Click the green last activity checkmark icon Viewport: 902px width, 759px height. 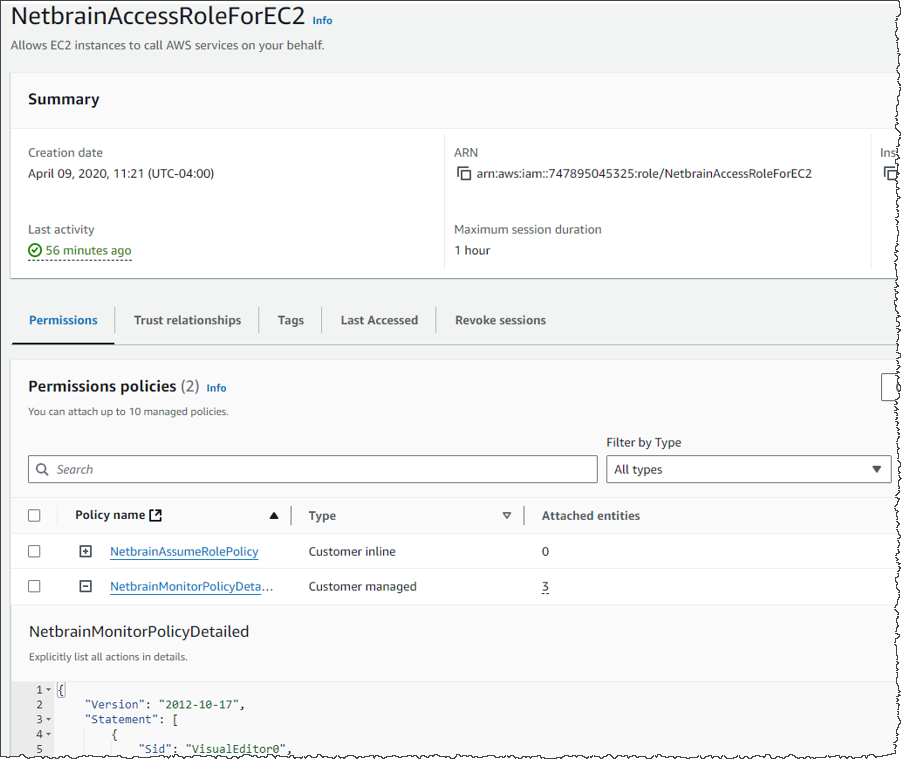35,251
